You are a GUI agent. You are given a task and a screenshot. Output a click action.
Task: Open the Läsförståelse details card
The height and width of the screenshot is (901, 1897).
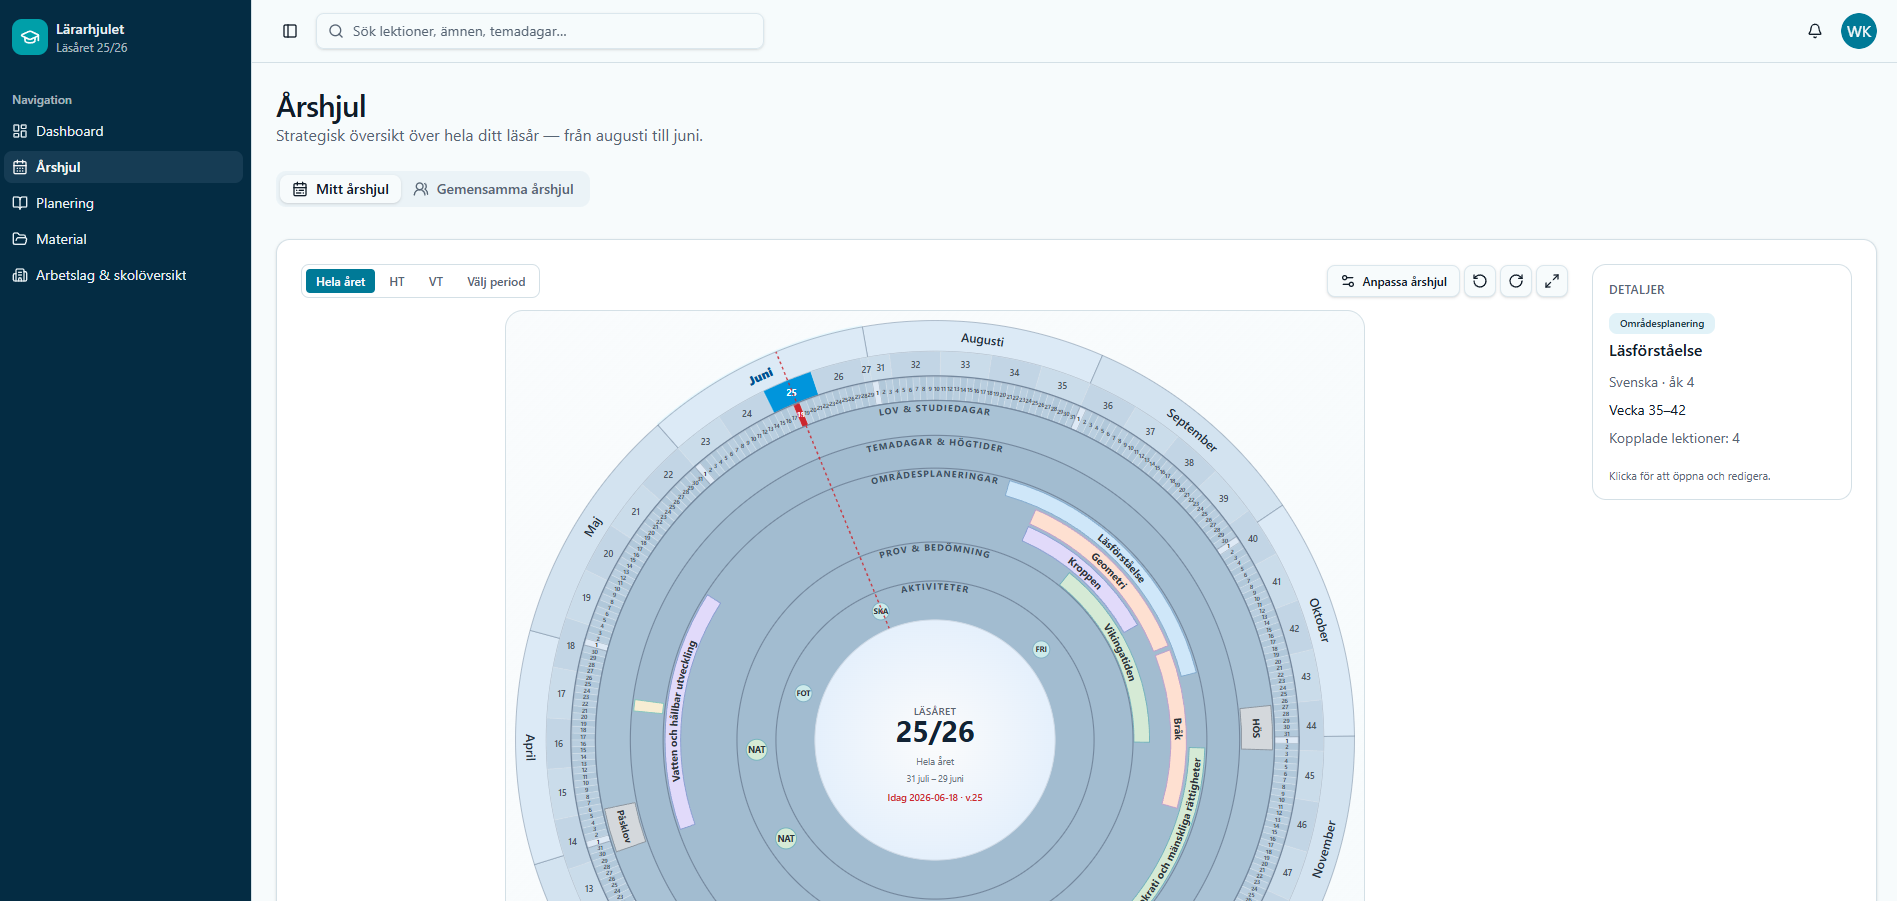point(1722,382)
